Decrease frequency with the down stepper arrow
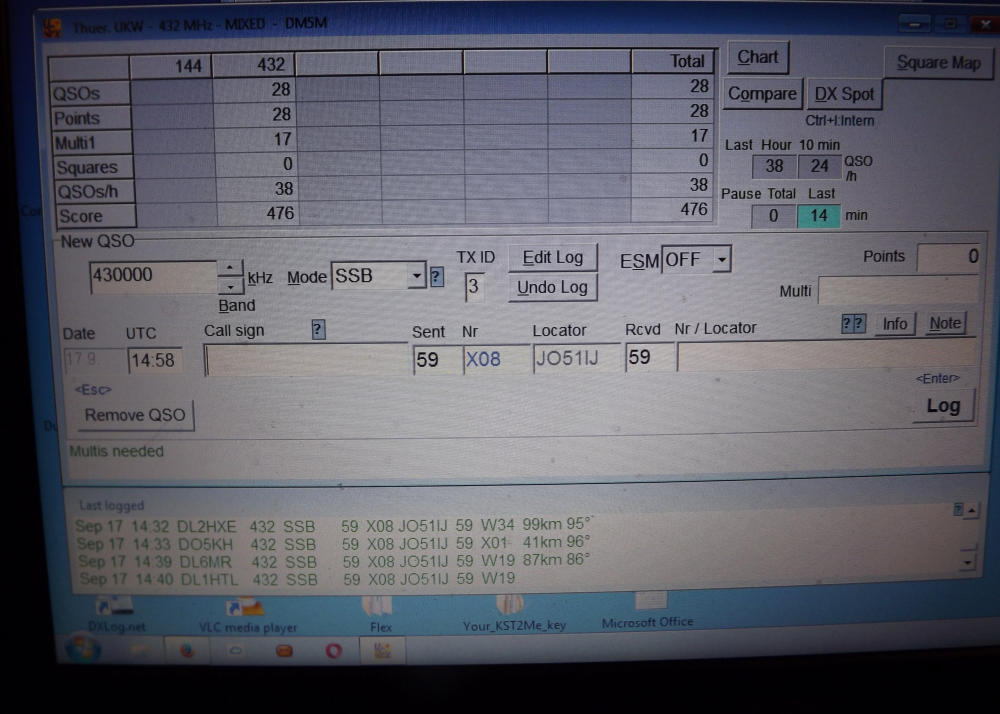Image resolution: width=1000 pixels, height=714 pixels. tap(230, 286)
